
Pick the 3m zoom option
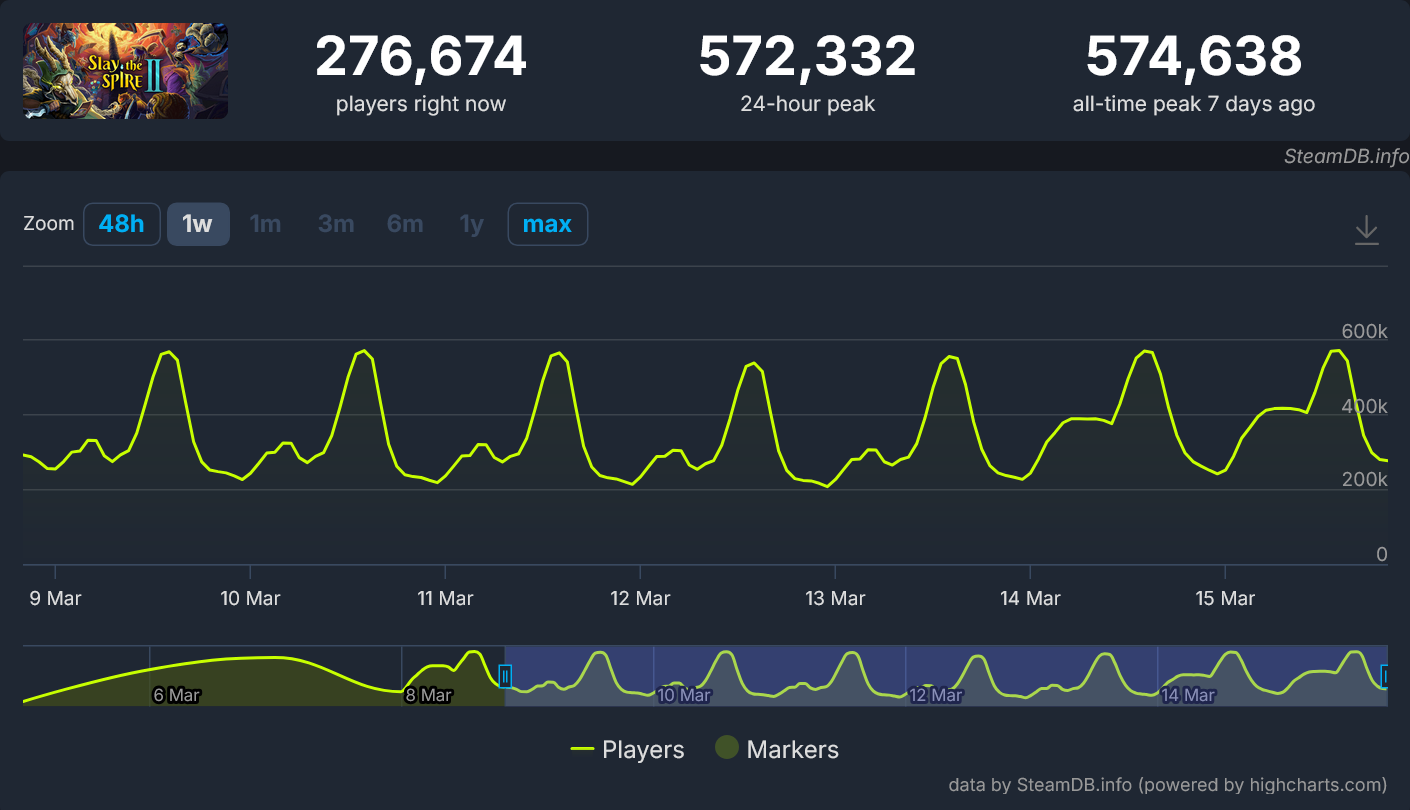pos(336,224)
